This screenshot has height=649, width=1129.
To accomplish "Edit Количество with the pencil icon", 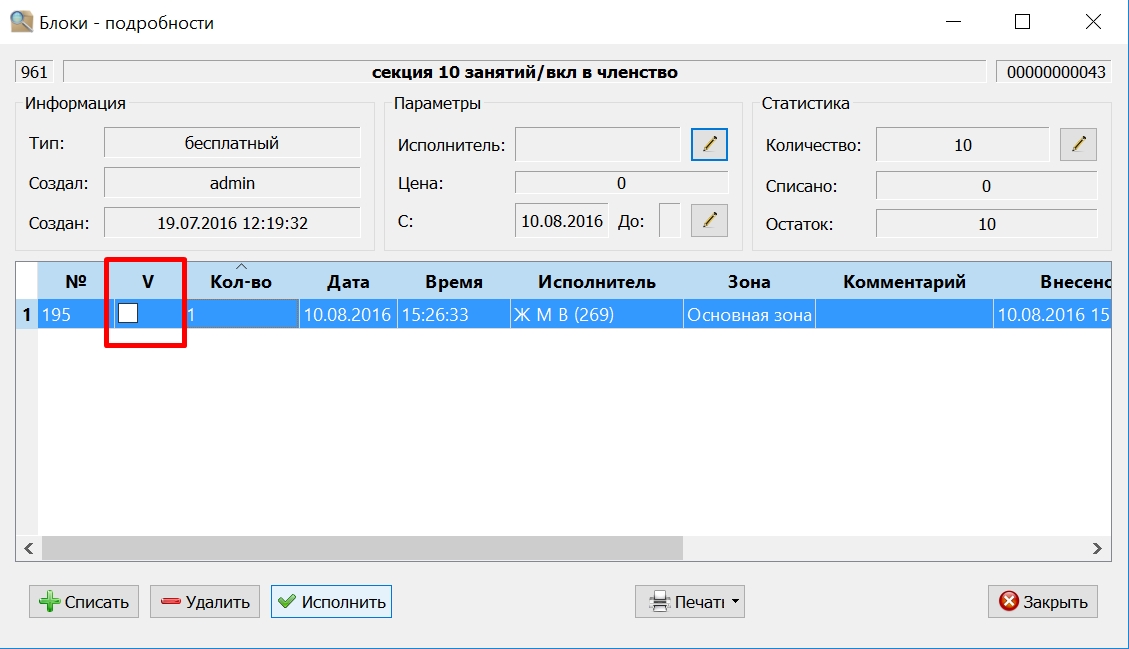I will pyautogui.click(x=1078, y=145).
